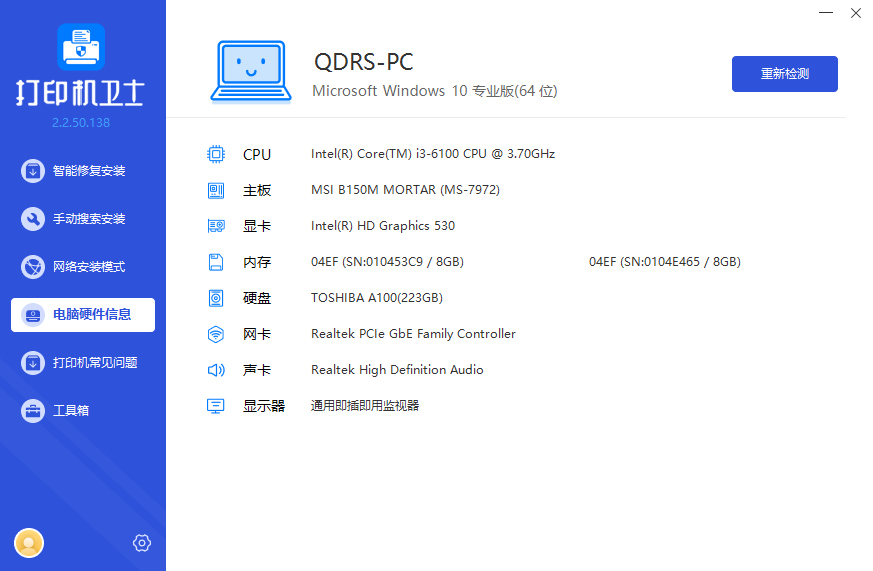Click the 手动搜索安装 search icon
The image size is (873, 571).
point(33,219)
